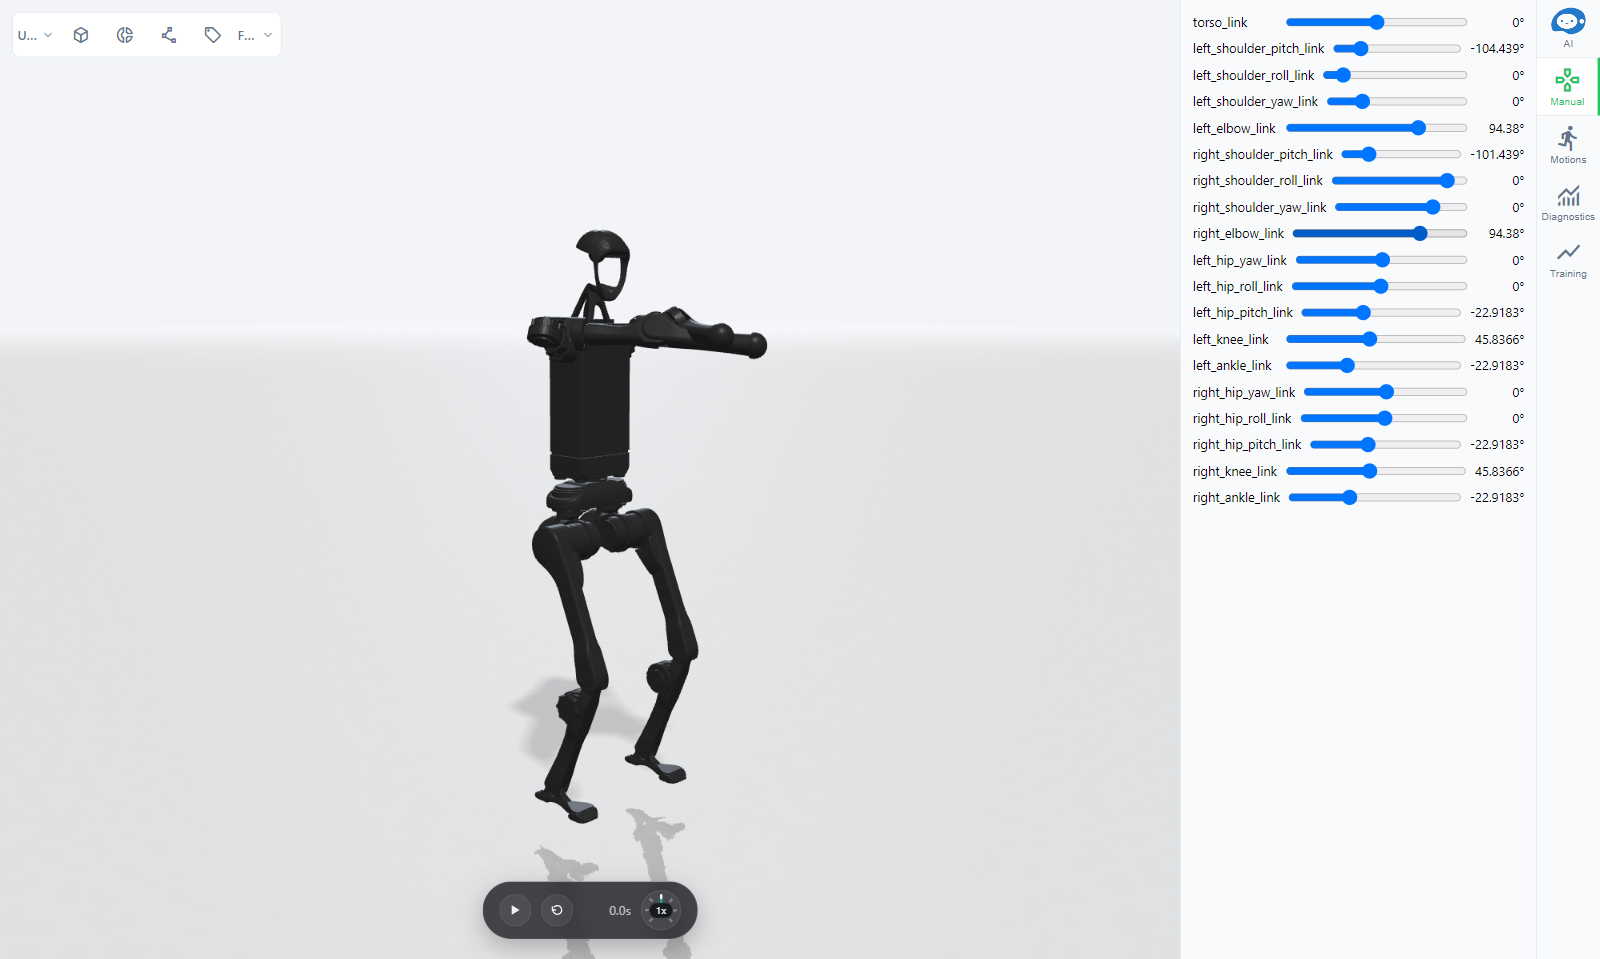1600x959 pixels.
Task: Click the right_hip_roll_link slider
Action: click(x=1383, y=418)
